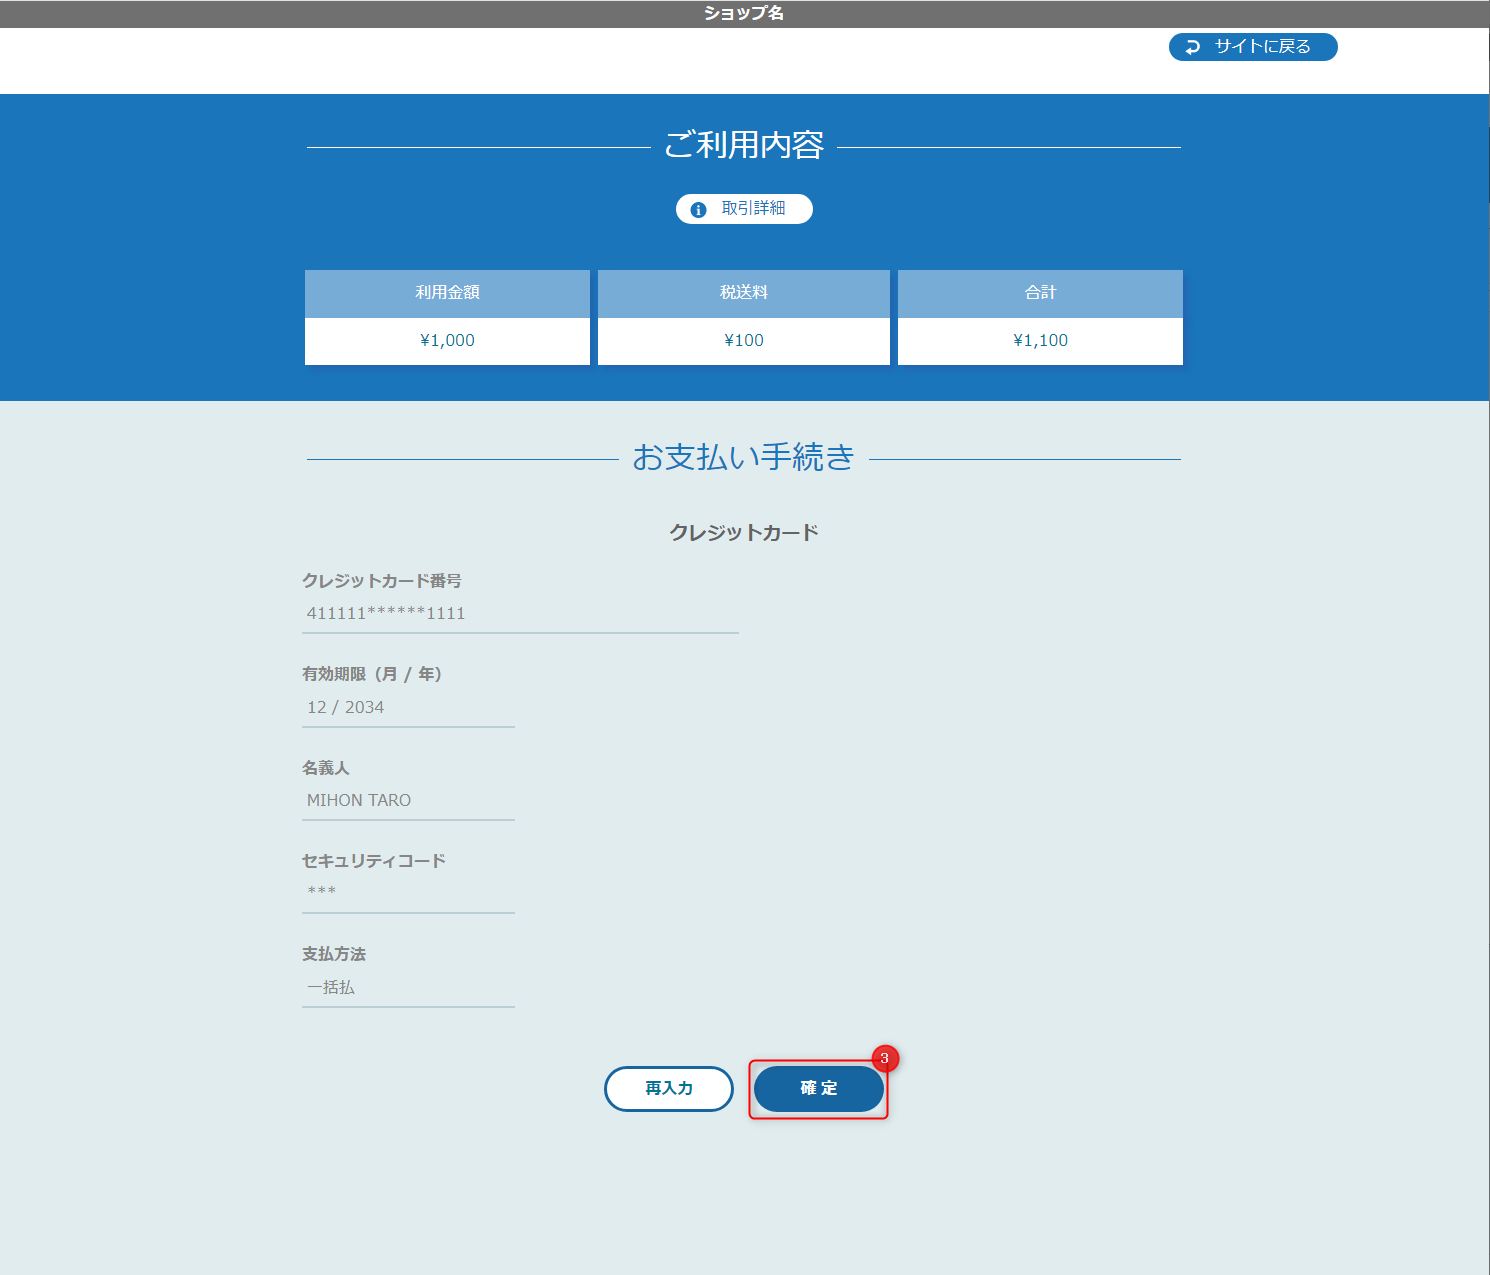Screen dimensions: 1490x1275
Task: Click the 再入力 re-enter button
Action: tap(668, 1088)
